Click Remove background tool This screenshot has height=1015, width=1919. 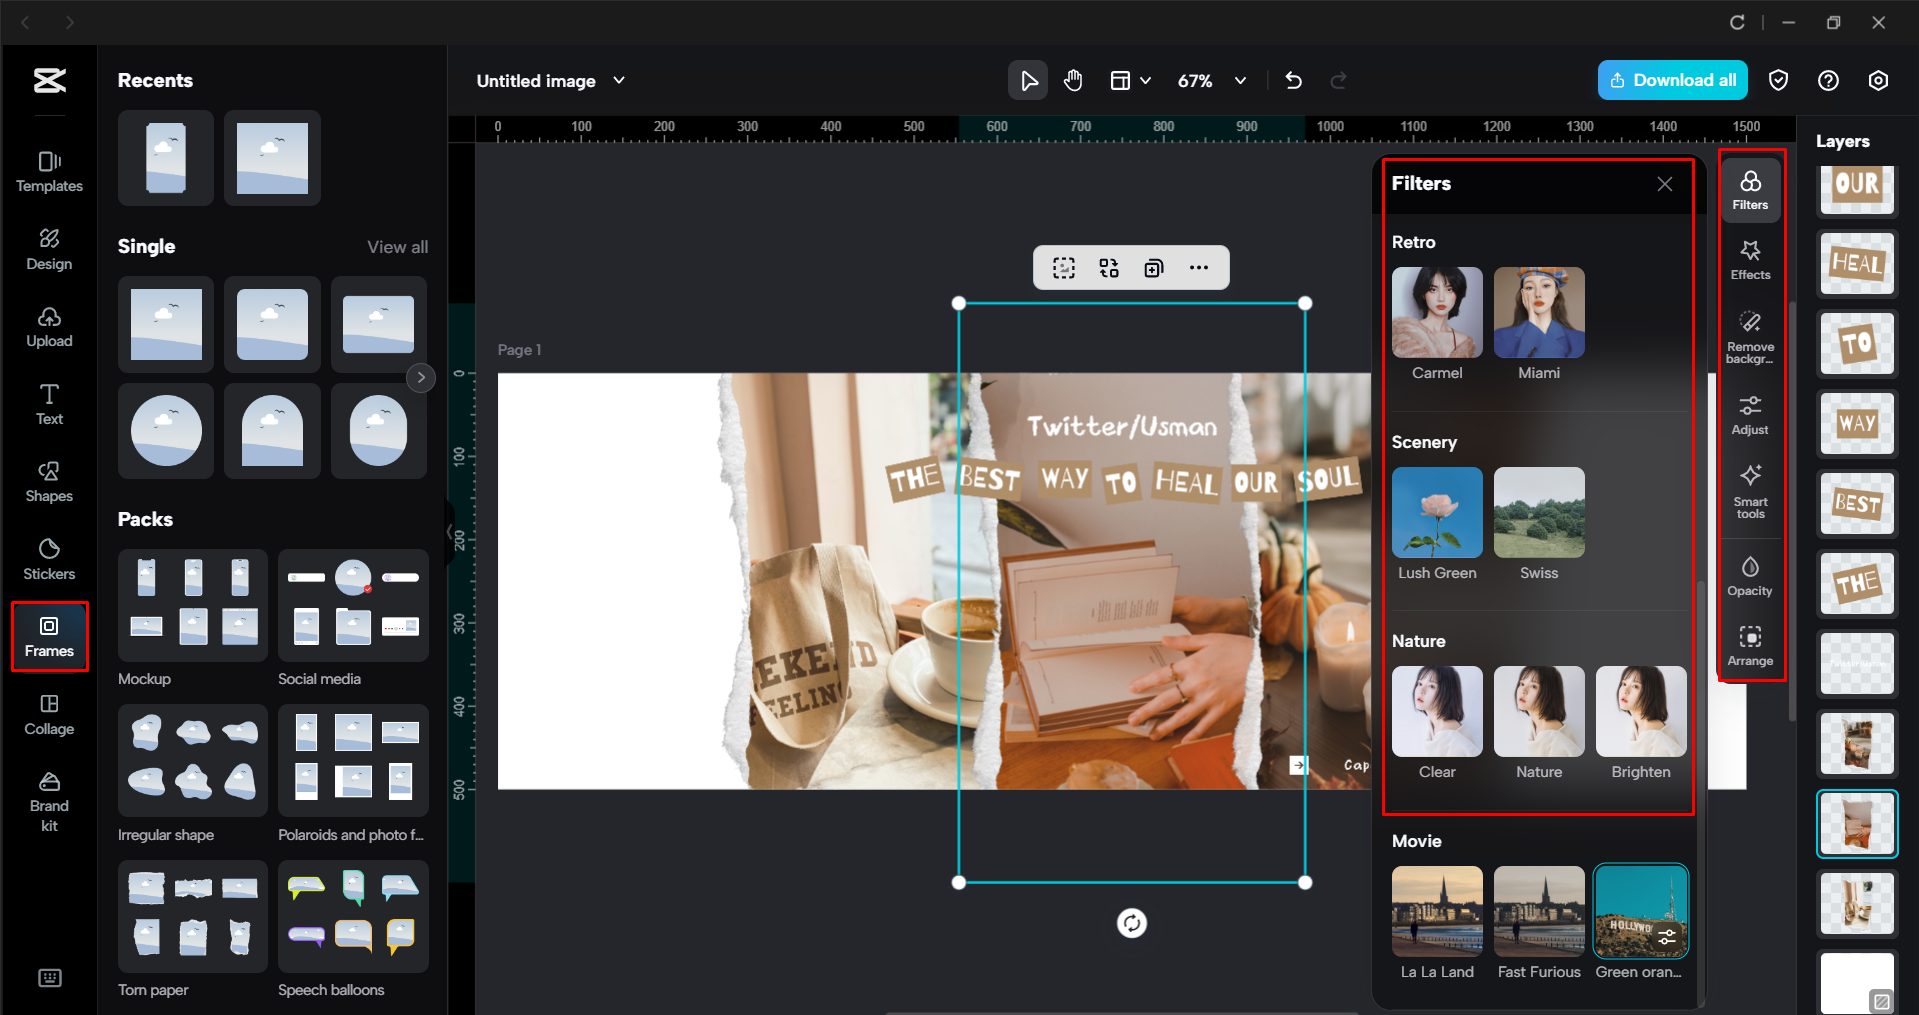pyautogui.click(x=1750, y=337)
